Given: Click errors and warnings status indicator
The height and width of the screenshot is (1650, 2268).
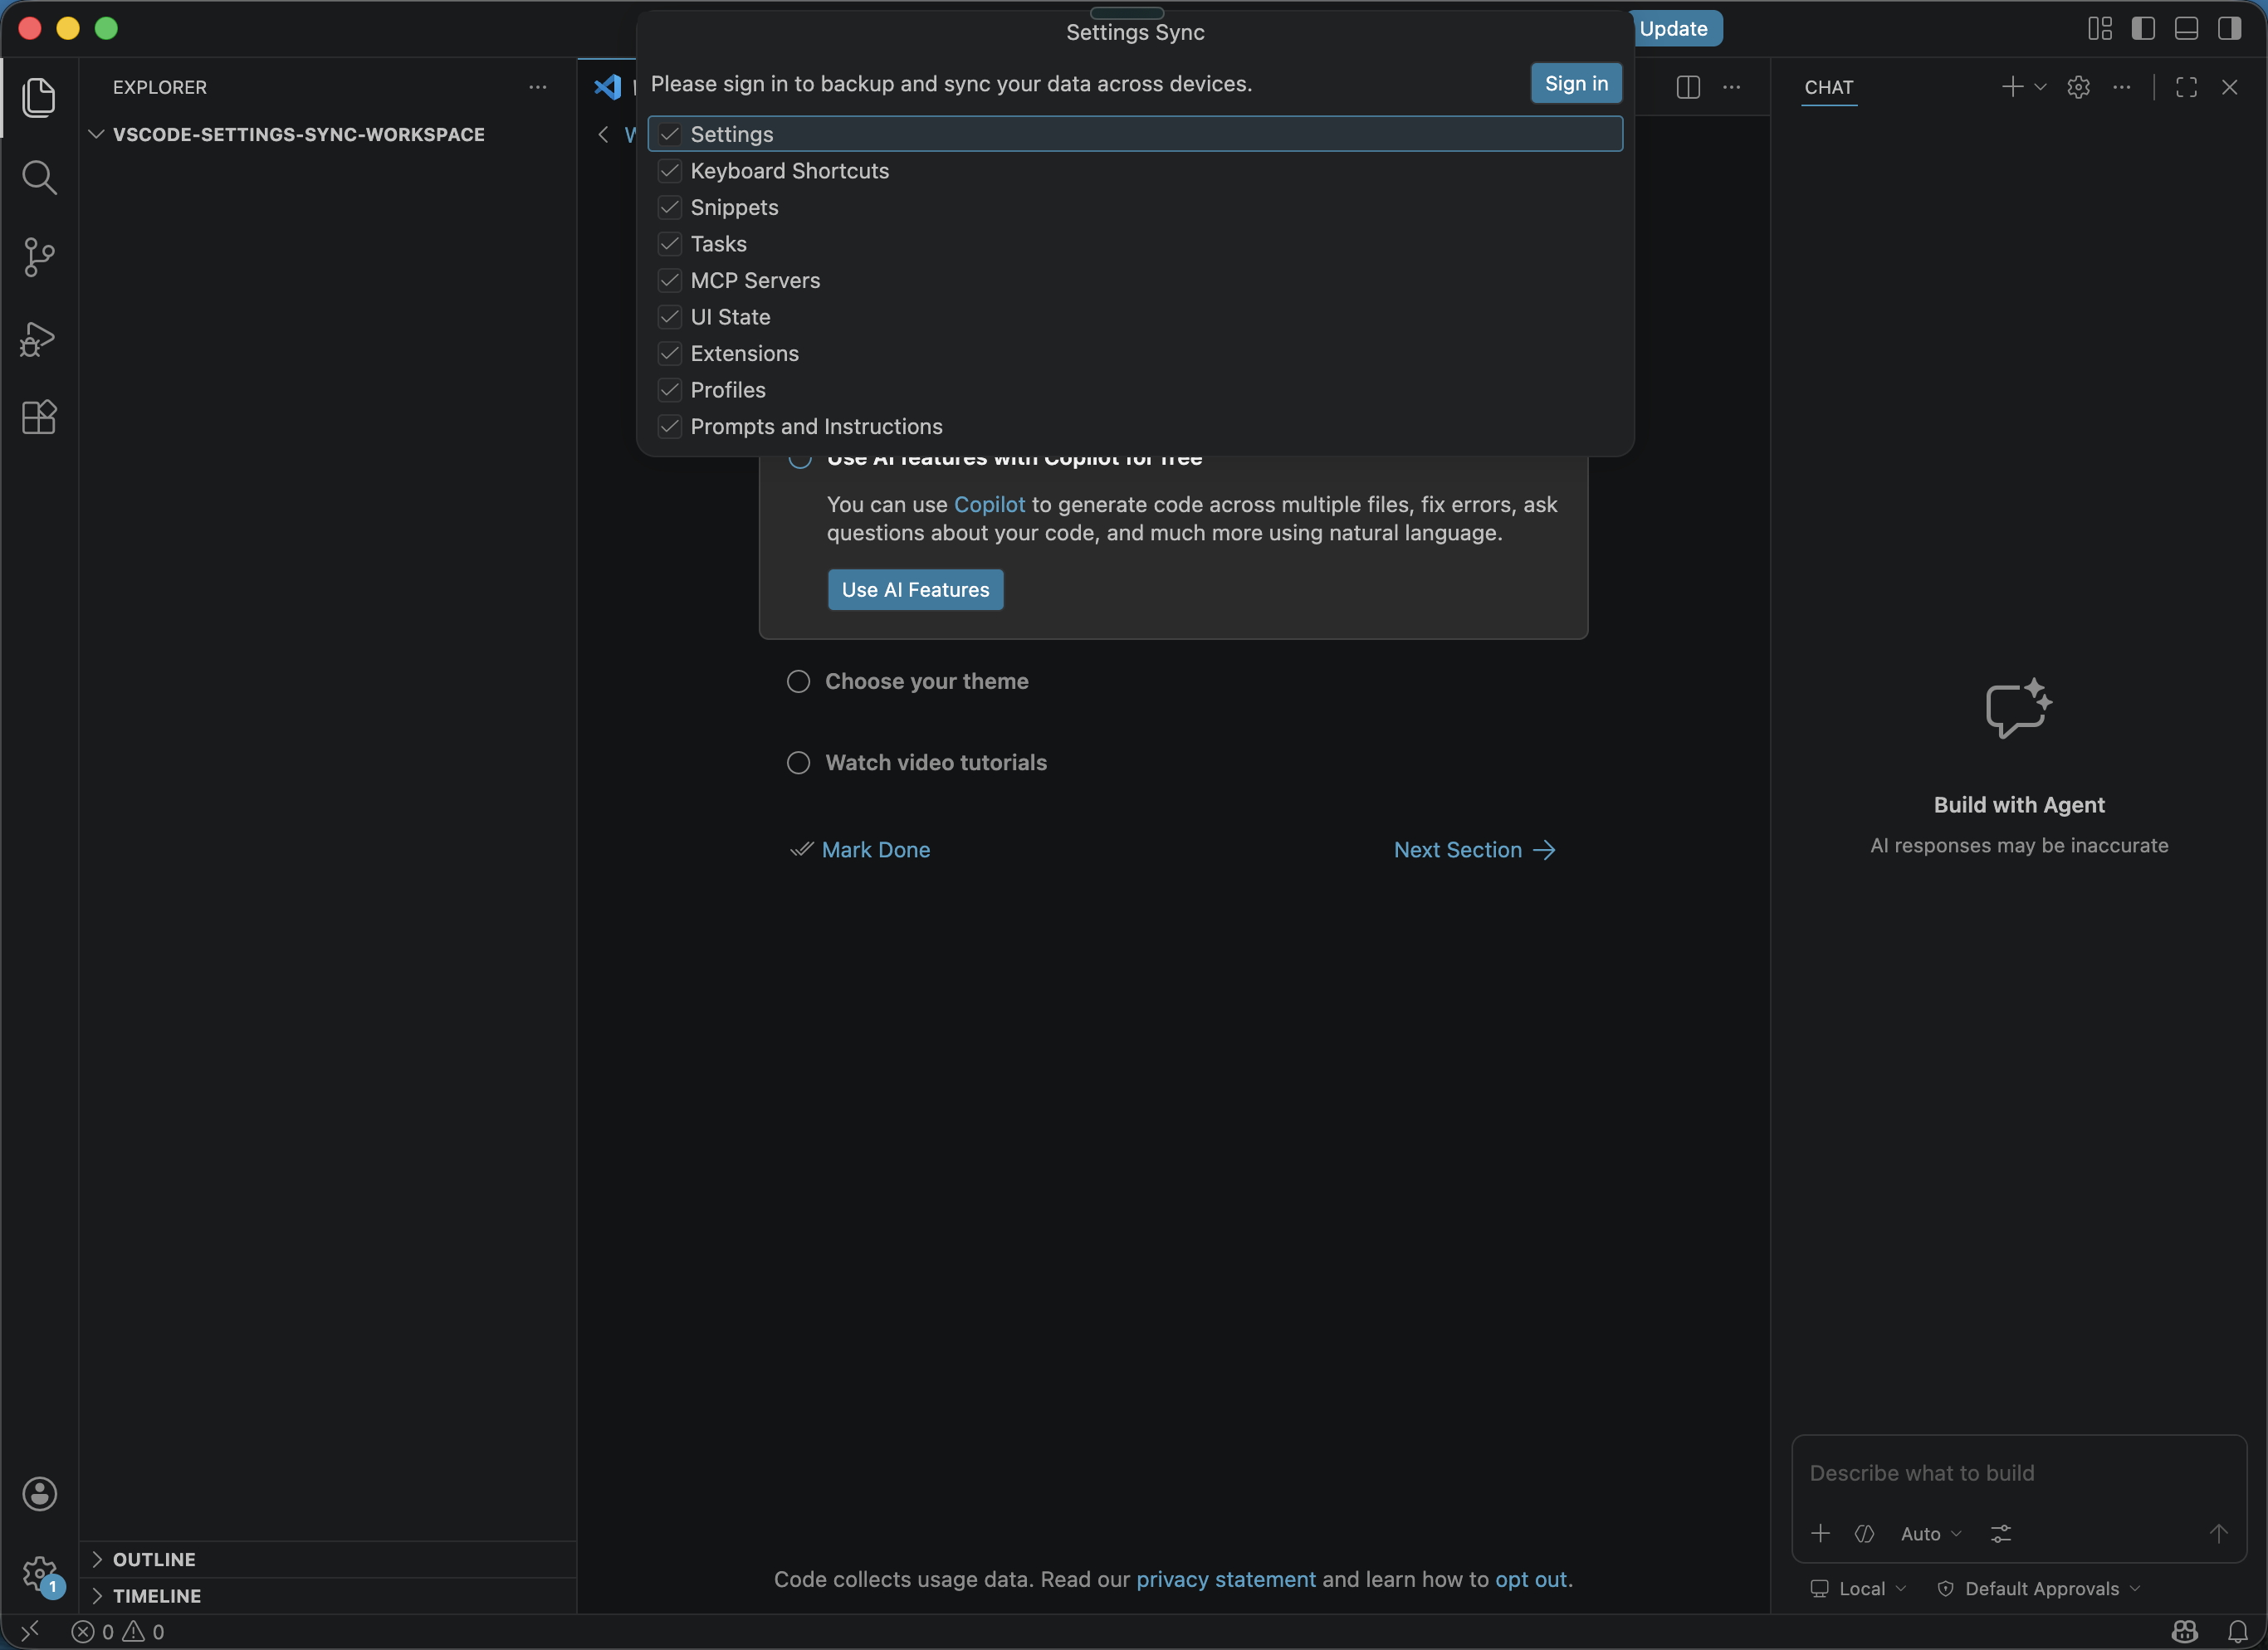Looking at the screenshot, I should pos(118,1632).
